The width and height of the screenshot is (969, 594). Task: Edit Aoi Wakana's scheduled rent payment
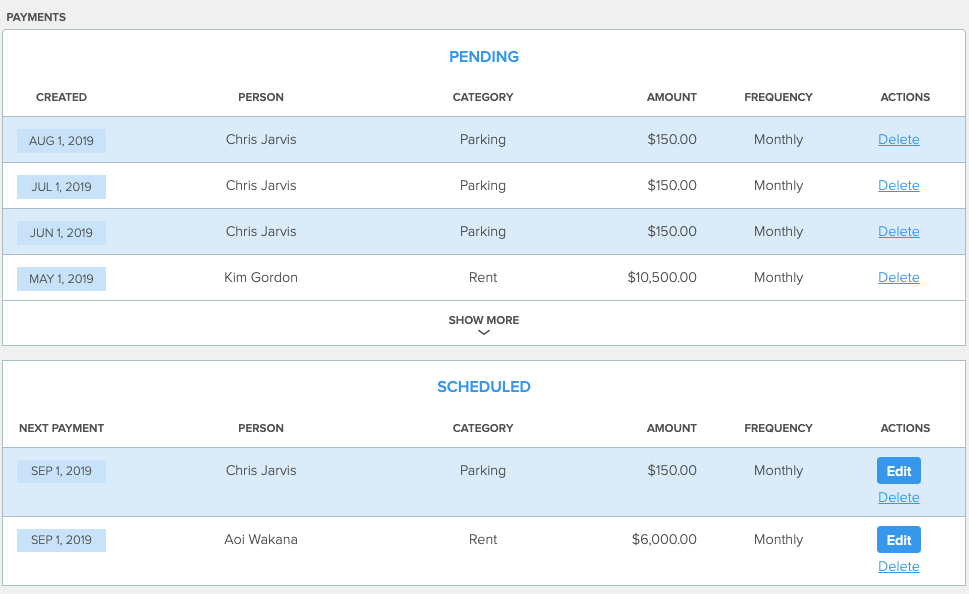tap(899, 540)
